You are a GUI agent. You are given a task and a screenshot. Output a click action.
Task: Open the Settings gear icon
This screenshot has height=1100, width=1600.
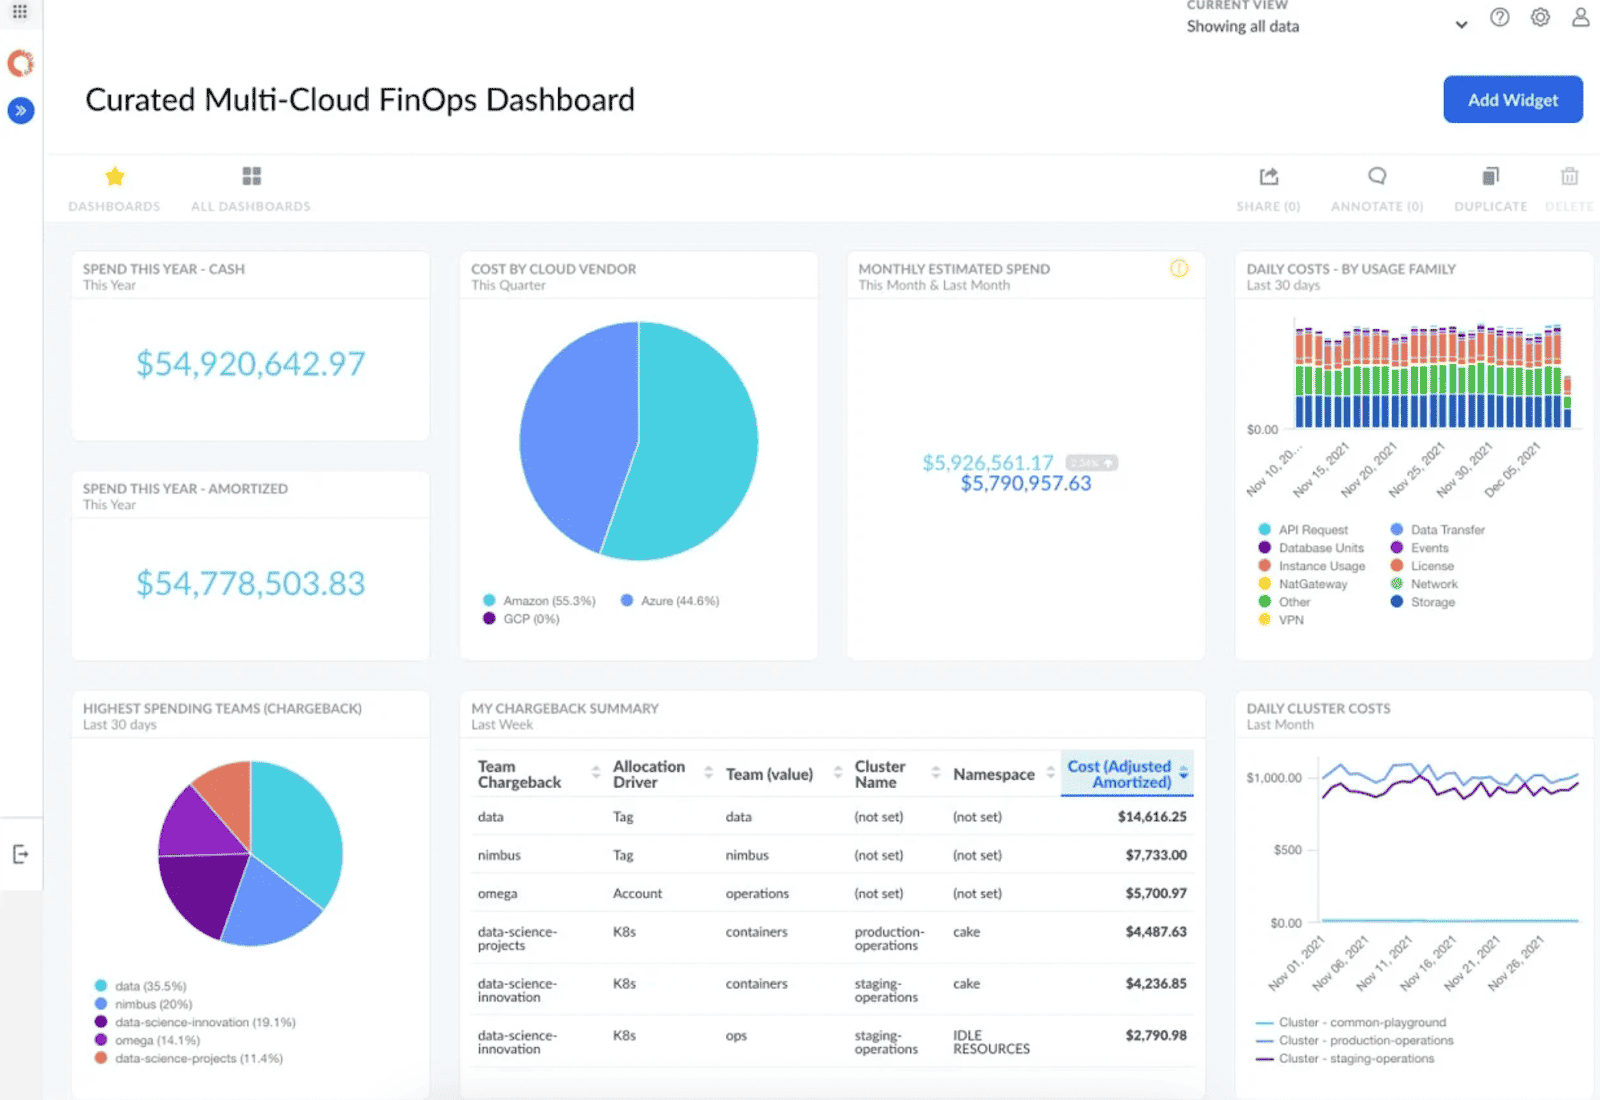1540,17
